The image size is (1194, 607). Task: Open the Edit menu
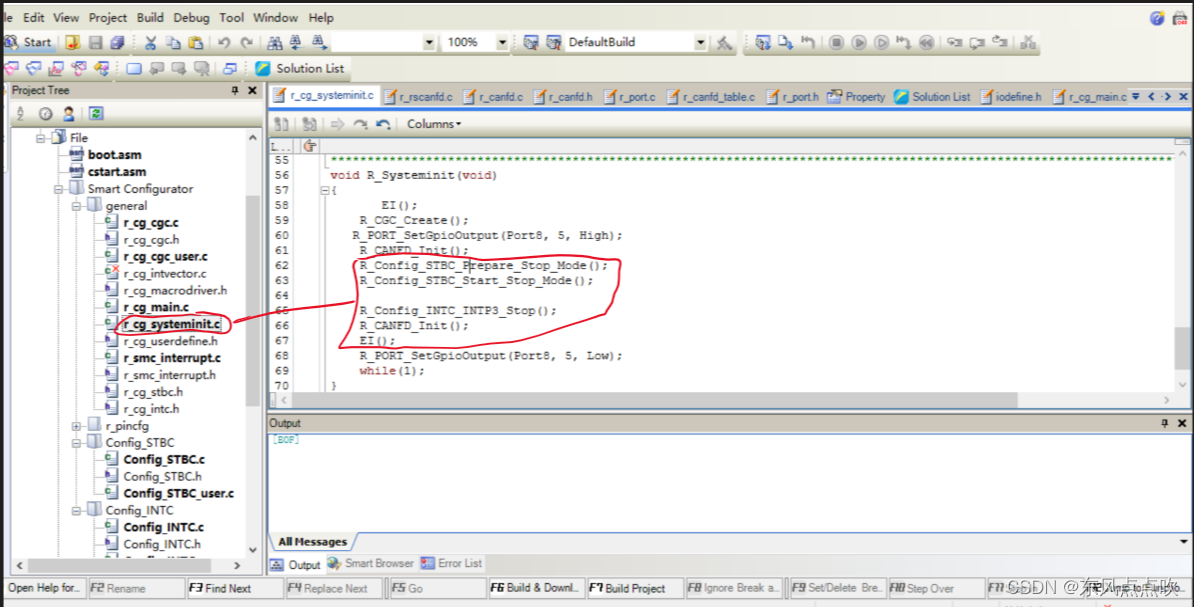click(x=34, y=18)
